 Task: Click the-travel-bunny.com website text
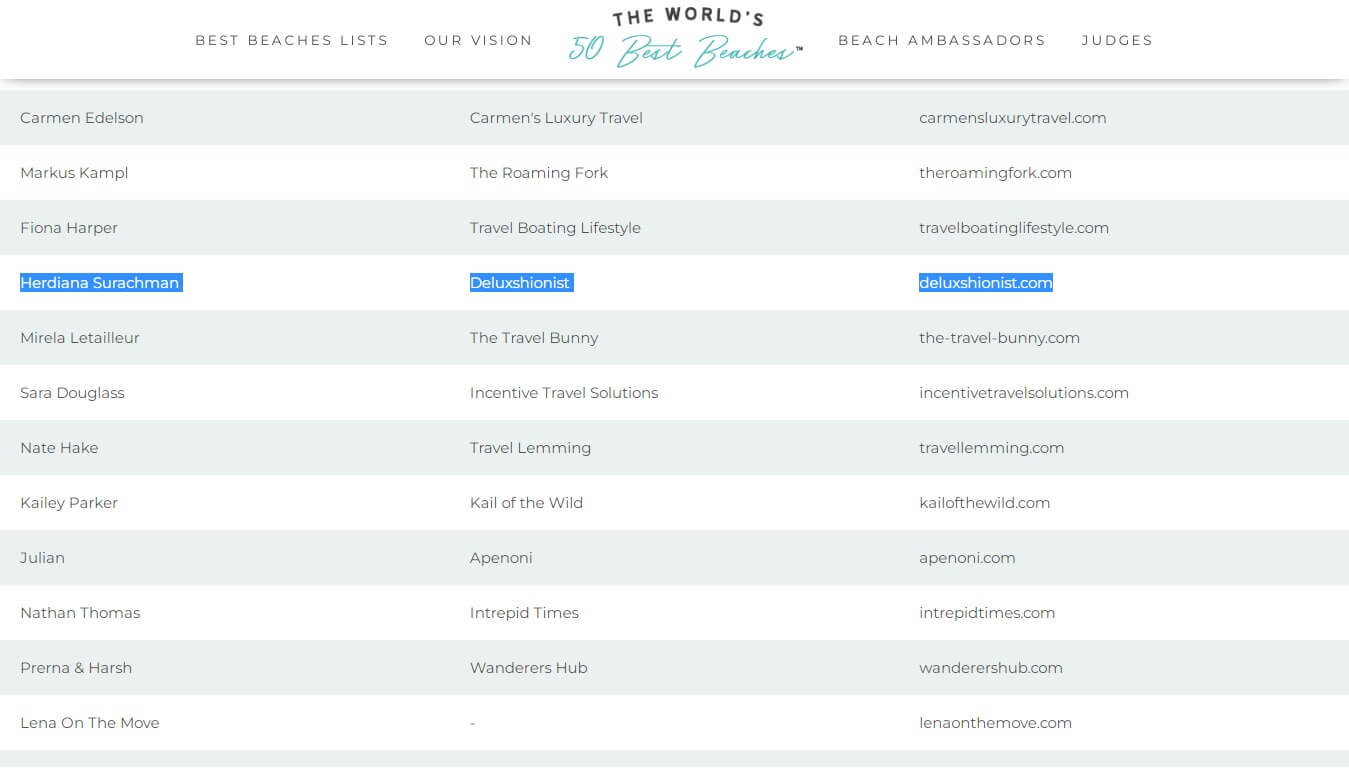click(x=999, y=338)
